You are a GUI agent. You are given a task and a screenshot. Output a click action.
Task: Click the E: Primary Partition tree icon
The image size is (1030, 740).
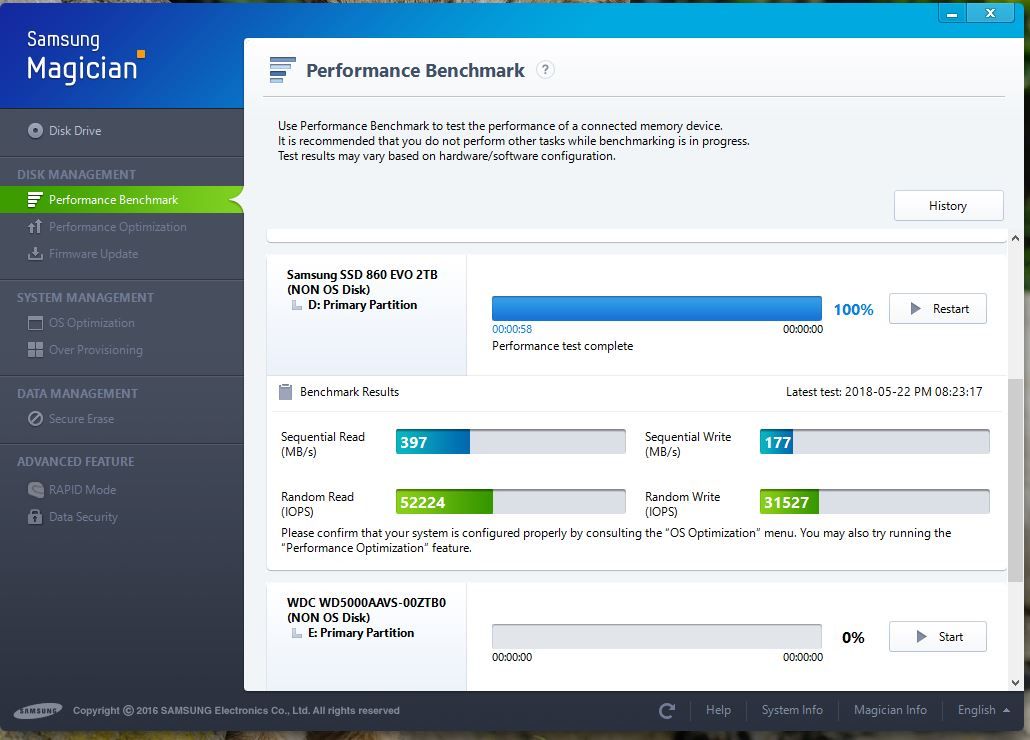click(x=297, y=633)
